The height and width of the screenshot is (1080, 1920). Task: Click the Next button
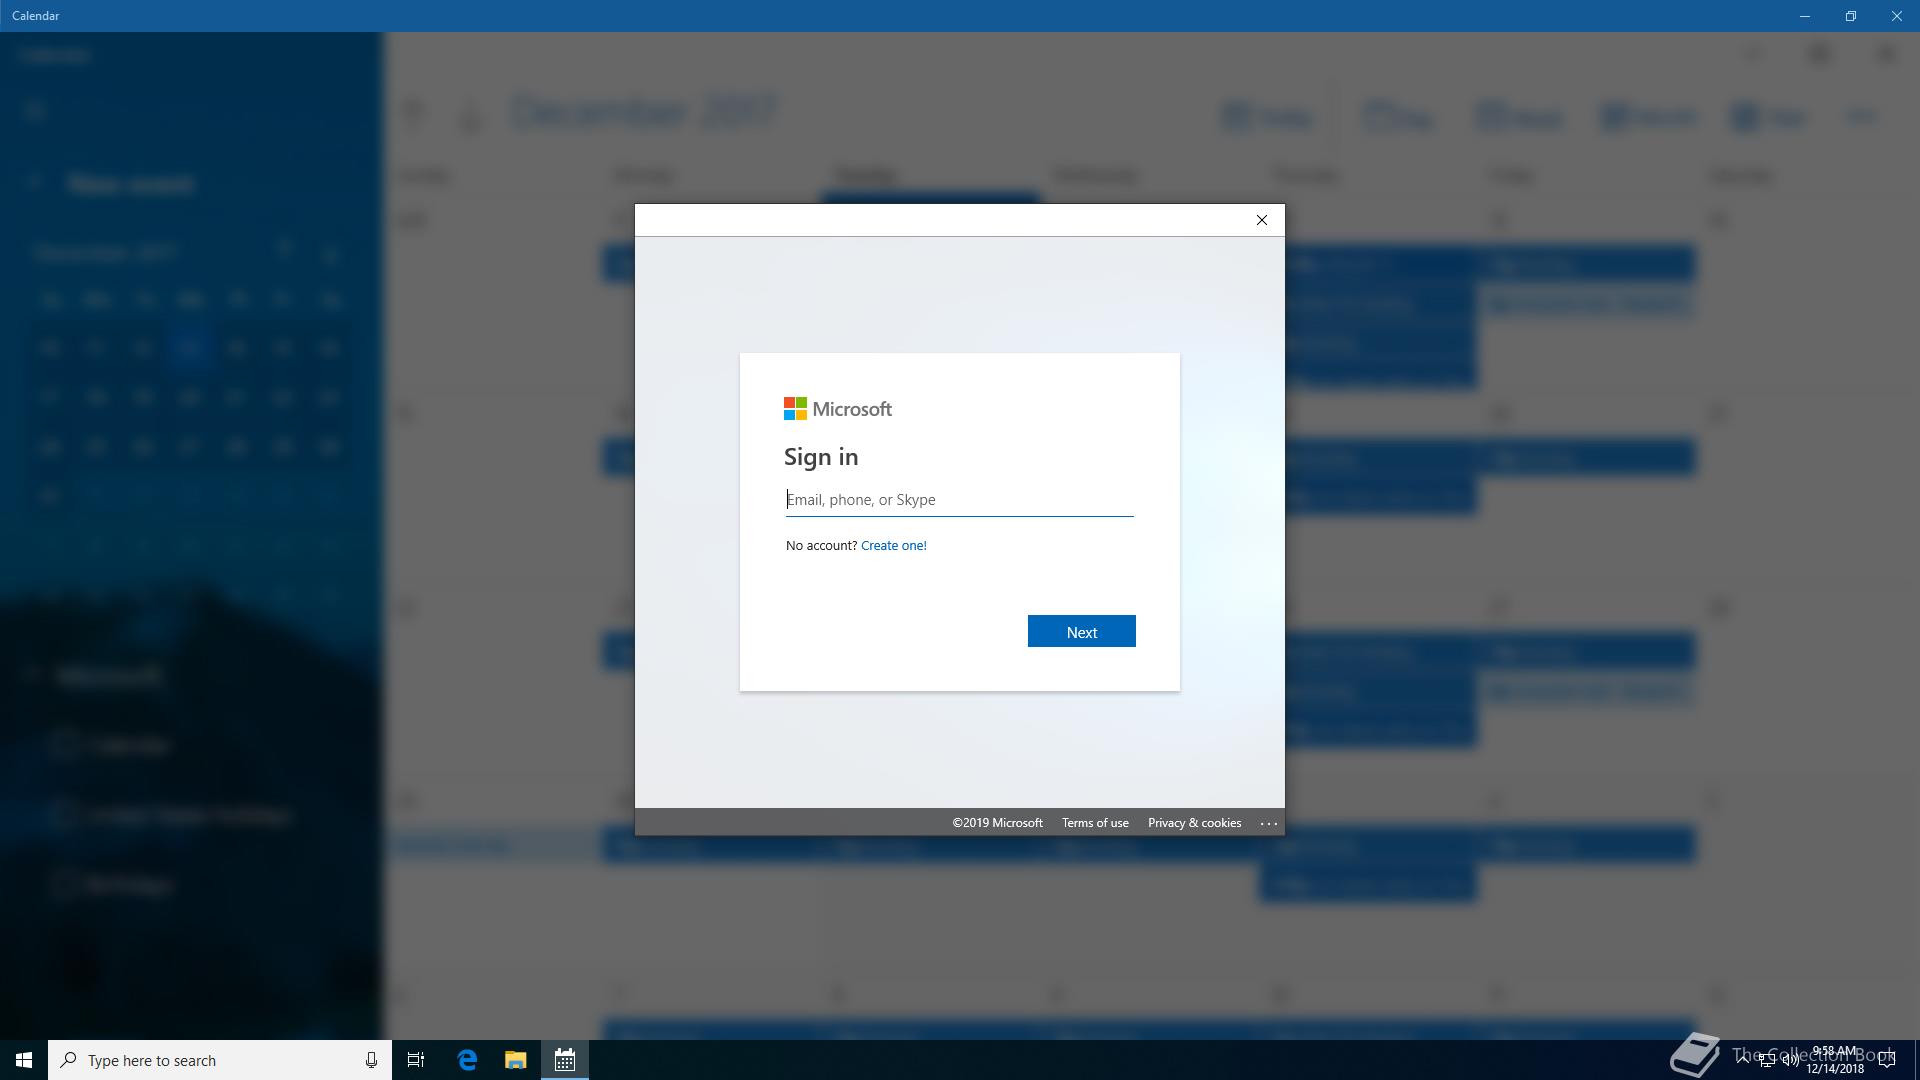1081,631
